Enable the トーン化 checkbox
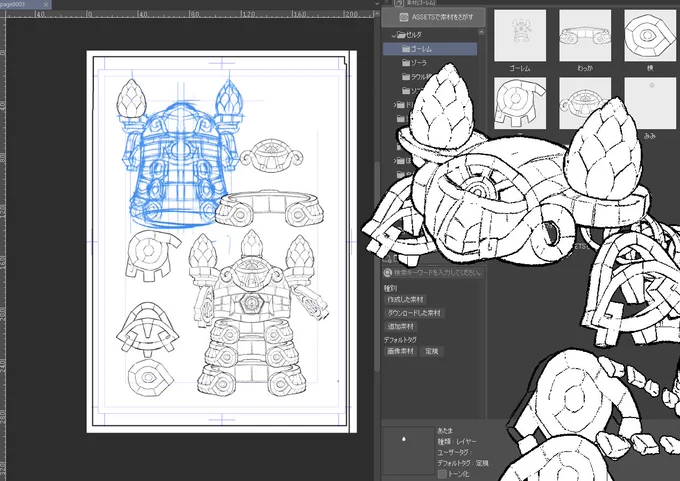This screenshot has width=680, height=481. (x=442, y=474)
